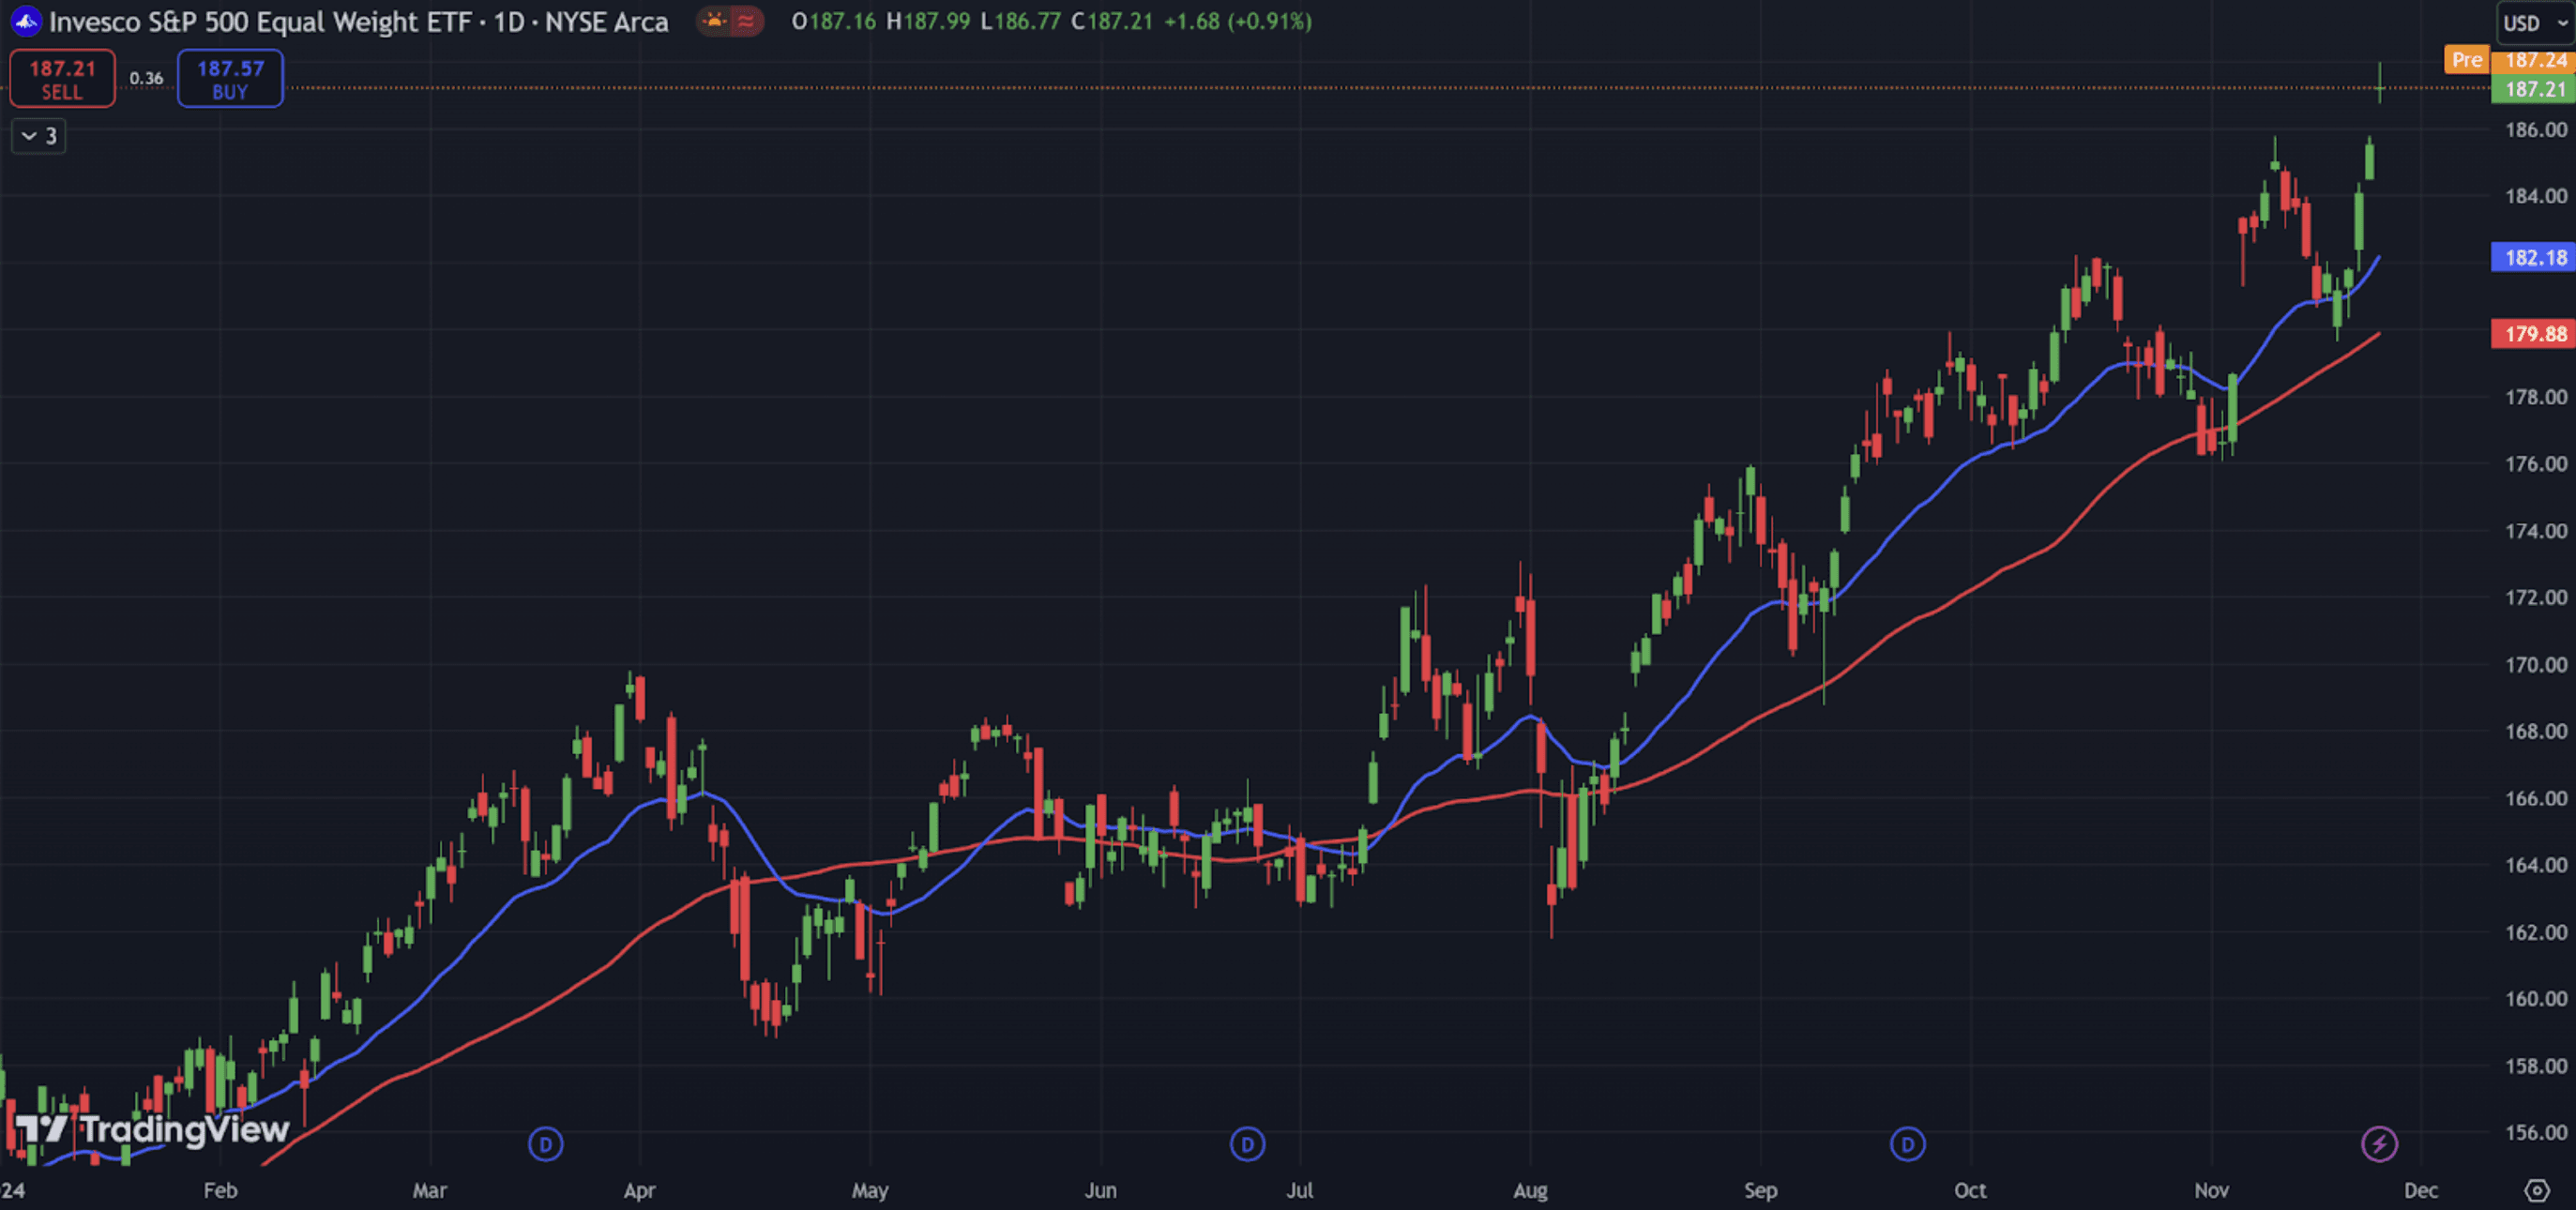Click the dividend marker near March
2576x1210 pixels.
click(x=545, y=1144)
